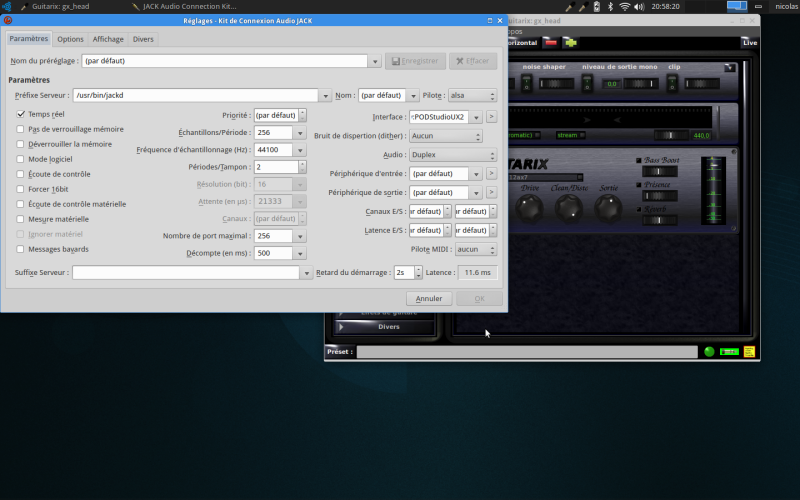Click the green plus button in Guitarix toolbar
800x500 pixels.
(x=570, y=43)
